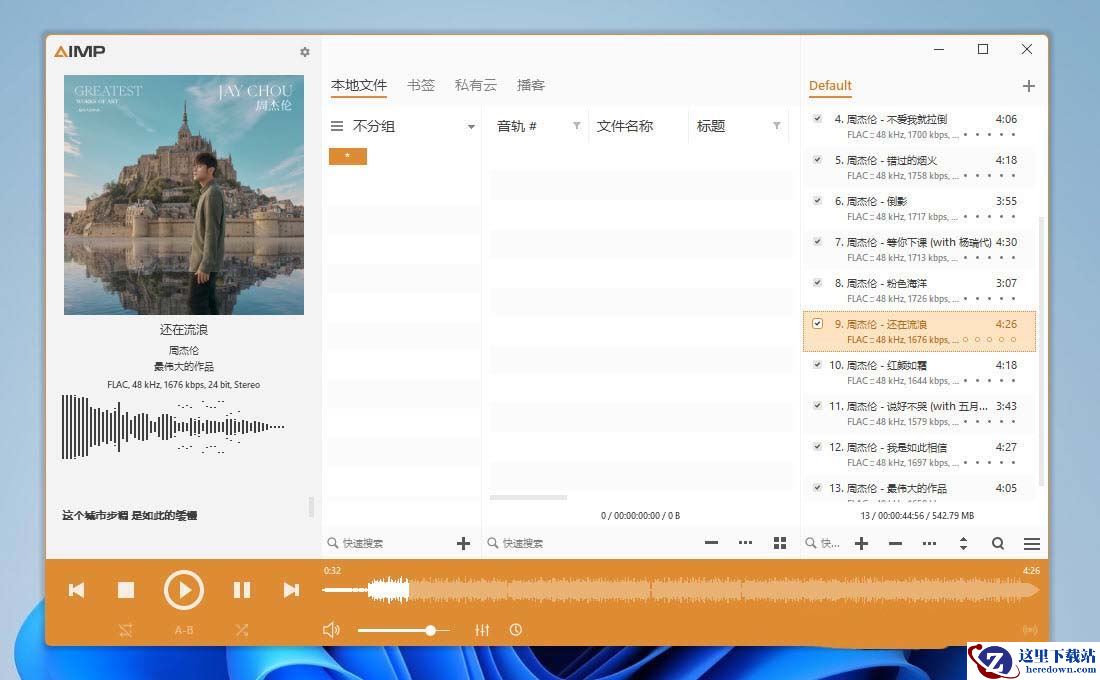Open settings via the gear icon
The image size is (1100, 680).
(305, 52)
